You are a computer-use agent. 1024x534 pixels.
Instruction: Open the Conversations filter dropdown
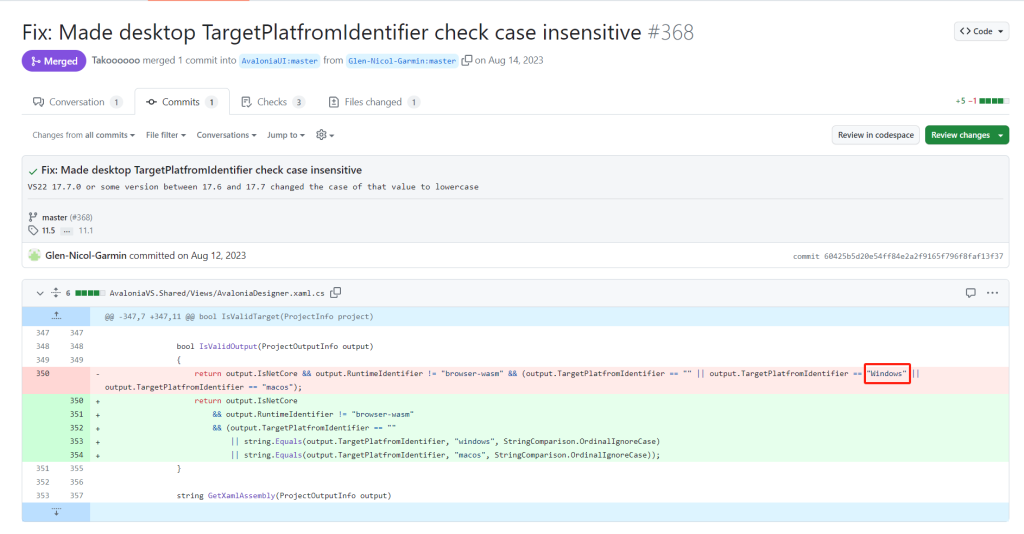coord(226,135)
